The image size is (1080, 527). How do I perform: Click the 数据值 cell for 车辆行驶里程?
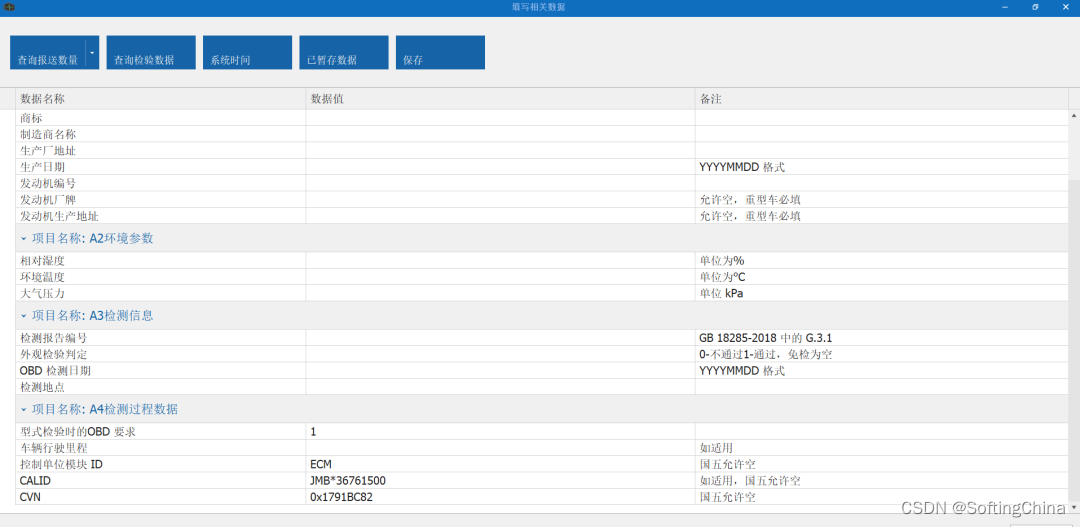point(500,448)
